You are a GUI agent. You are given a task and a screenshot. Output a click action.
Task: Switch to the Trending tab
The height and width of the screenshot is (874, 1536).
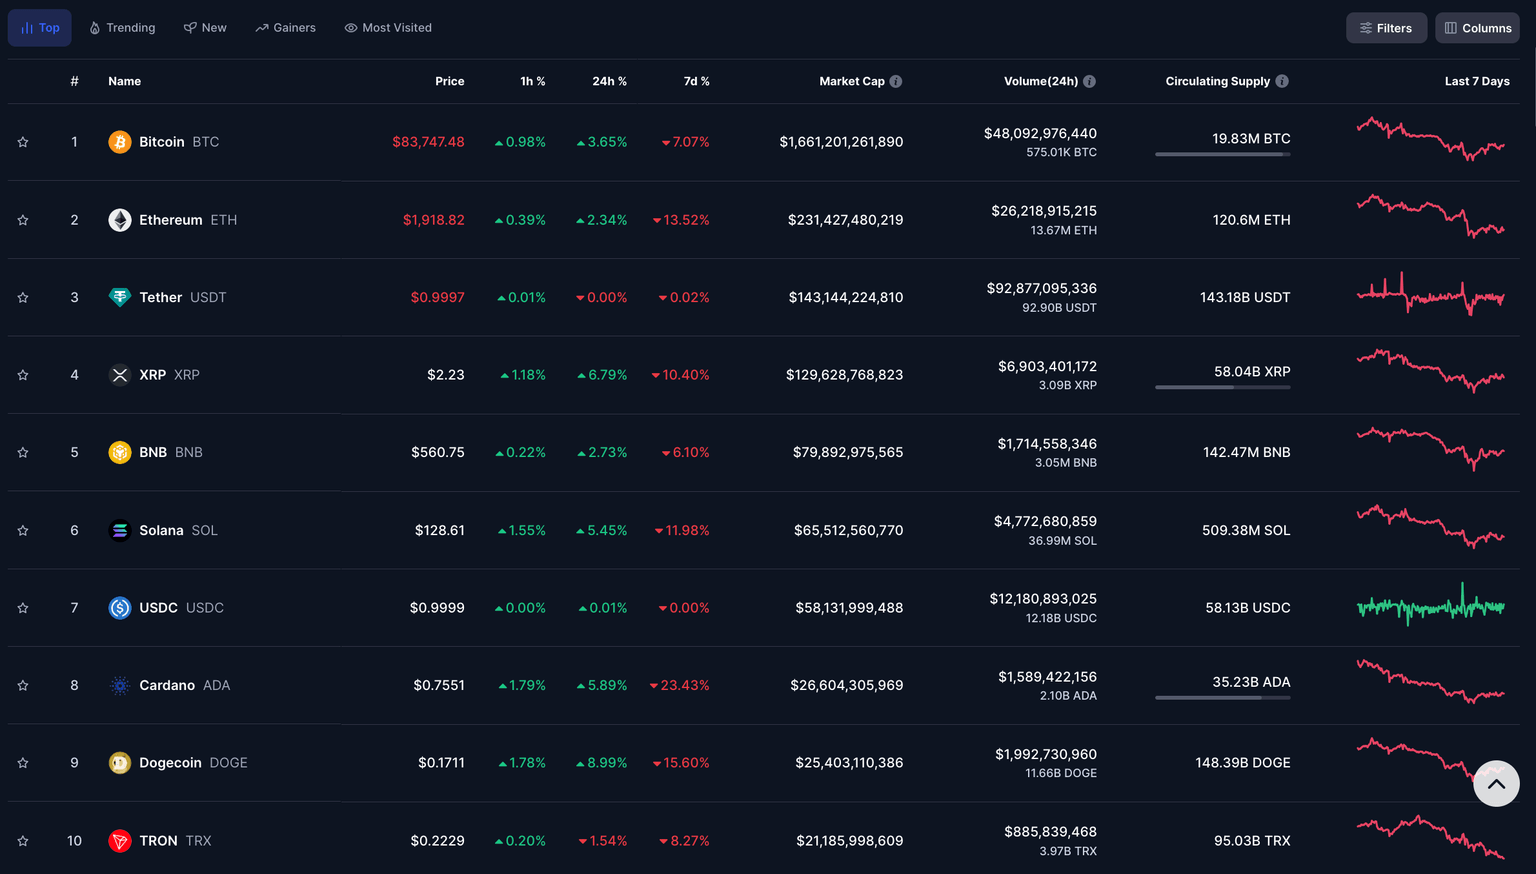point(121,27)
